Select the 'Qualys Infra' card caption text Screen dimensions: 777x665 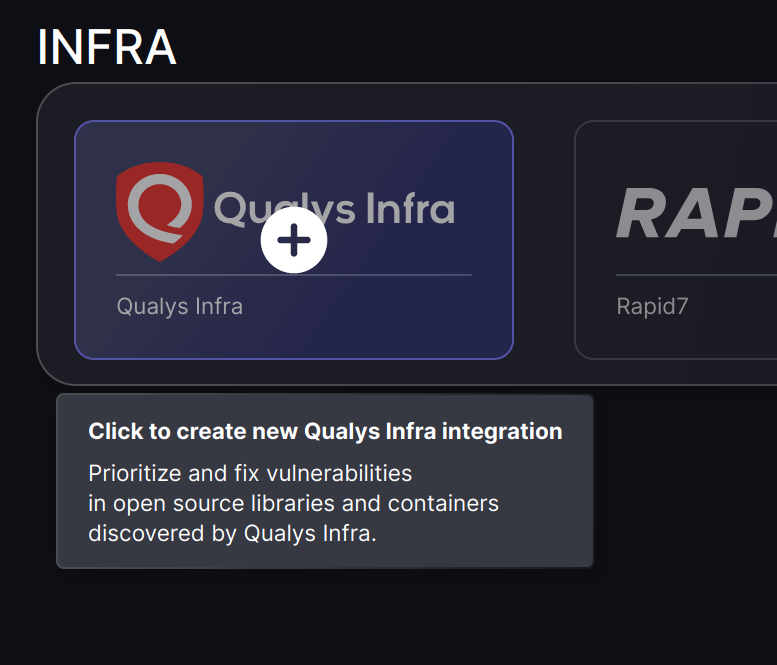(179, 306)
